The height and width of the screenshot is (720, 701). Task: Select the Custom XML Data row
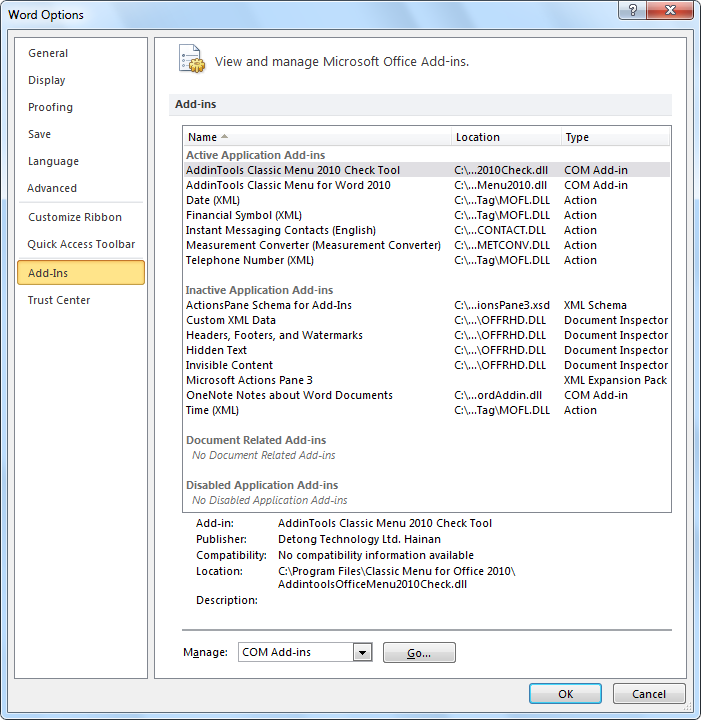point(426,321)
